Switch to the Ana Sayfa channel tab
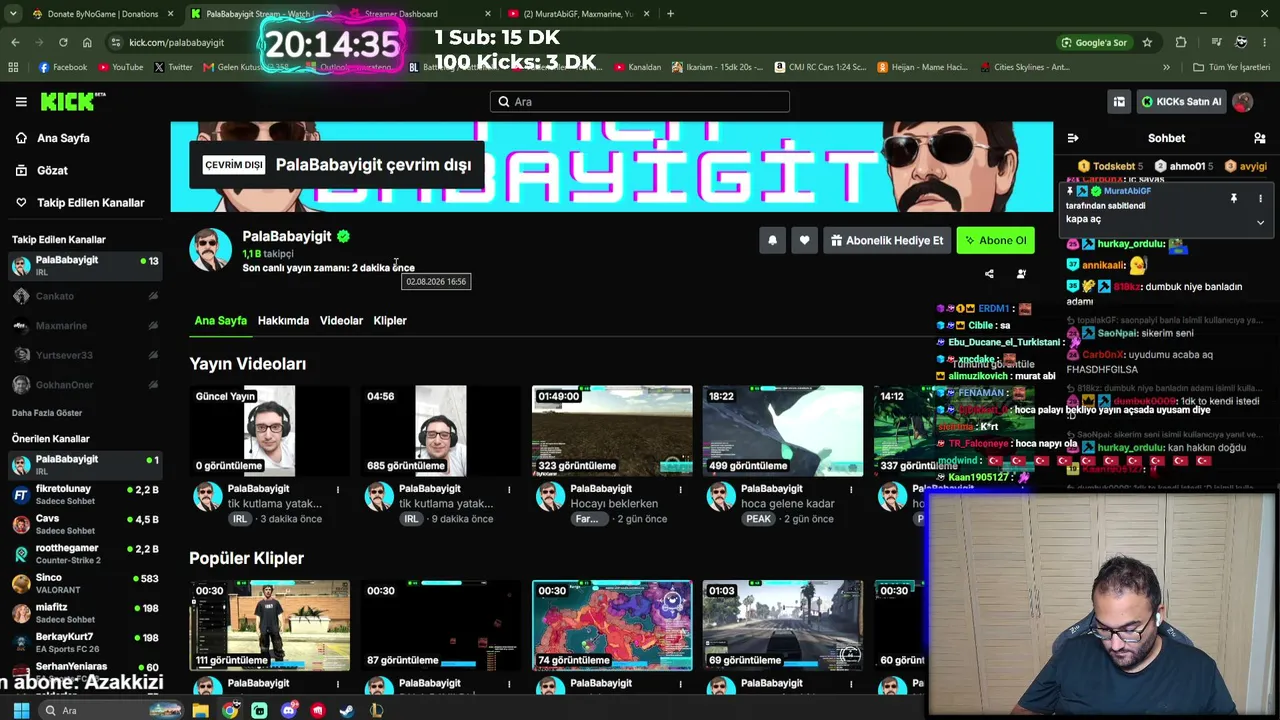Viewport: 1280px width, 720px height. point(220,320)
